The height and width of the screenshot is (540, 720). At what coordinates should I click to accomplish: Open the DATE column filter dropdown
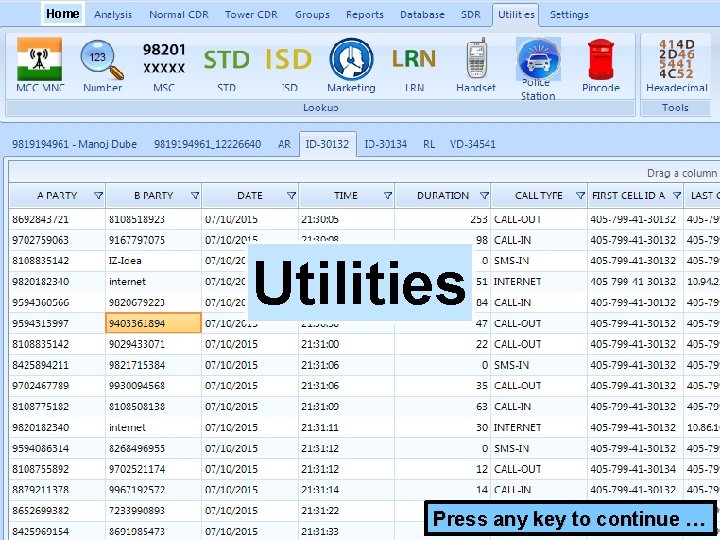(291, 196)
